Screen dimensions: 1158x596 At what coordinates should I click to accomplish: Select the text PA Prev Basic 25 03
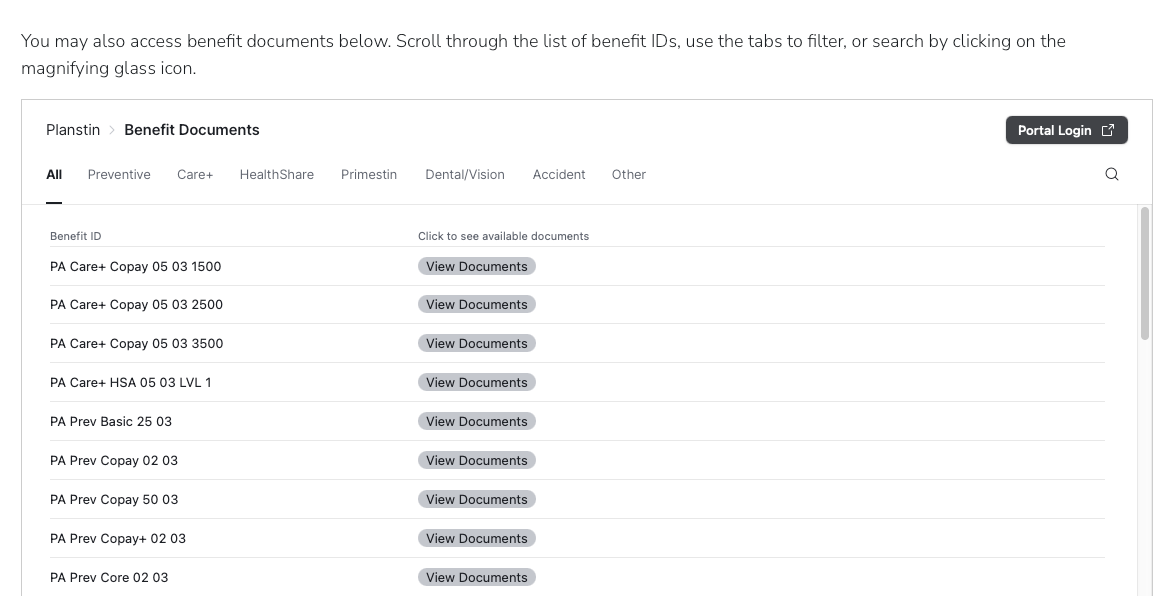pyautogui.click(x=111, y=422)
